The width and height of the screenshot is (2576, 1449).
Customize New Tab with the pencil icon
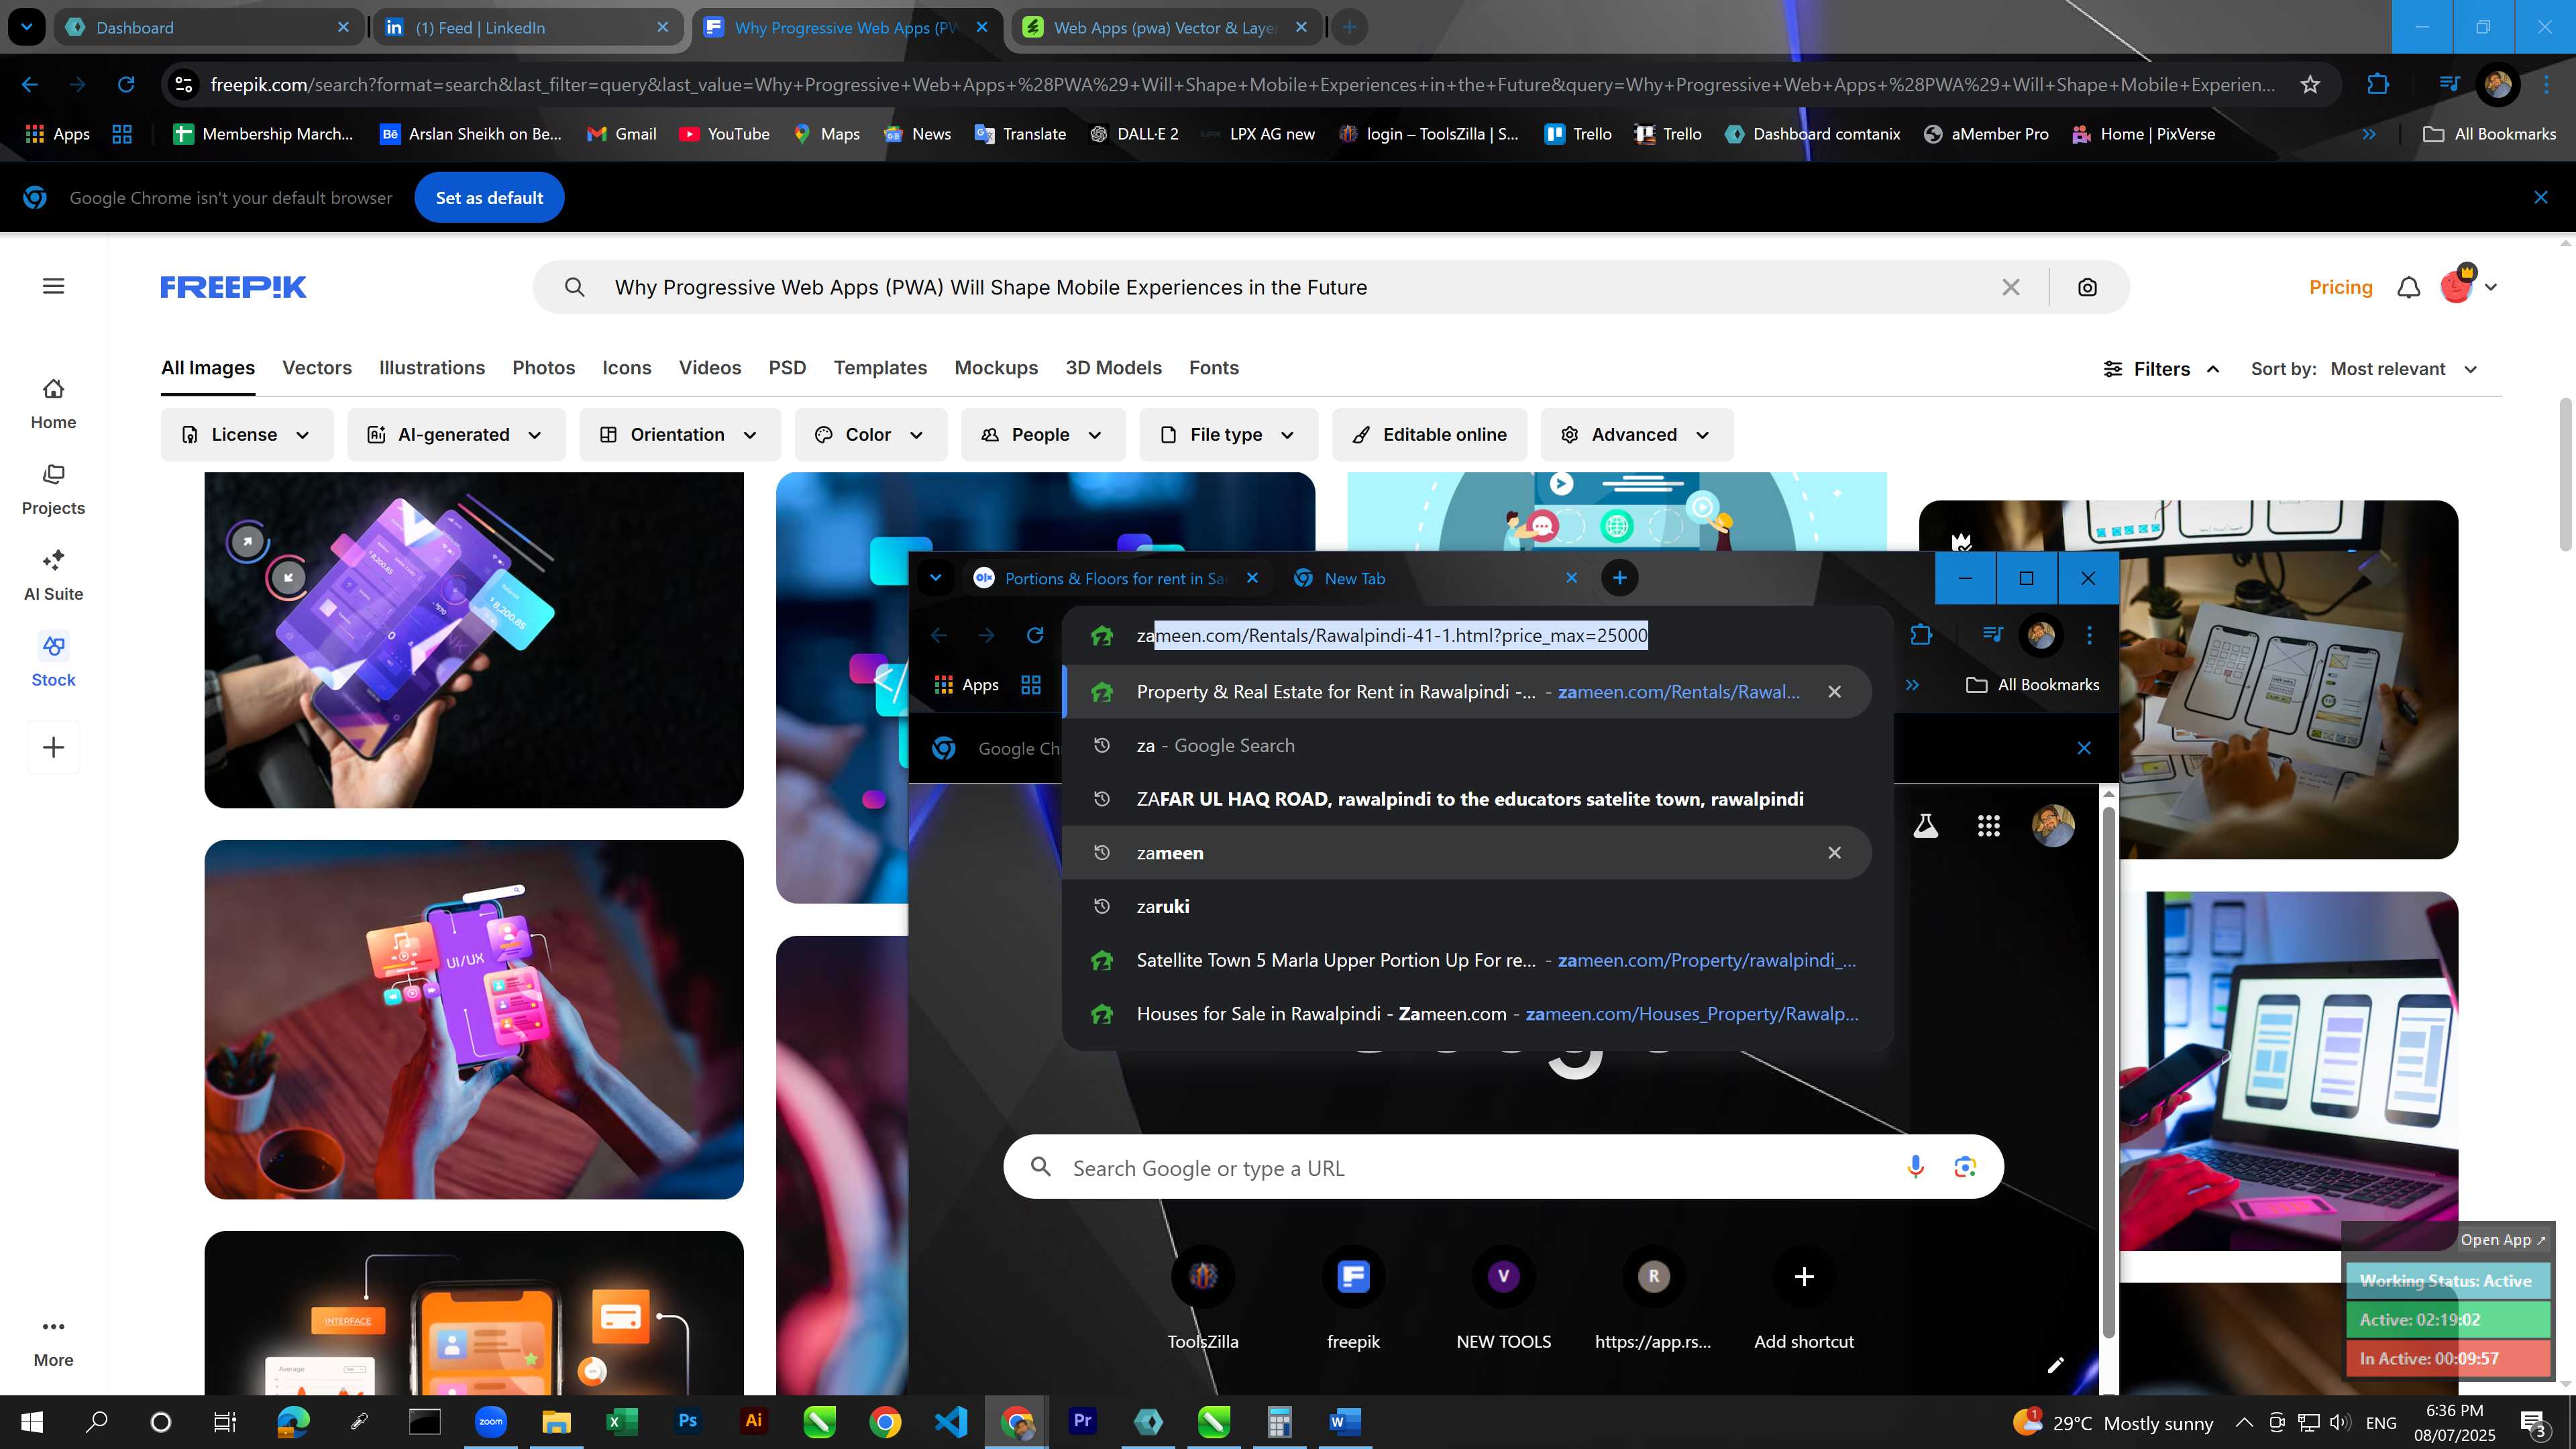[x=2055, y=1365]
